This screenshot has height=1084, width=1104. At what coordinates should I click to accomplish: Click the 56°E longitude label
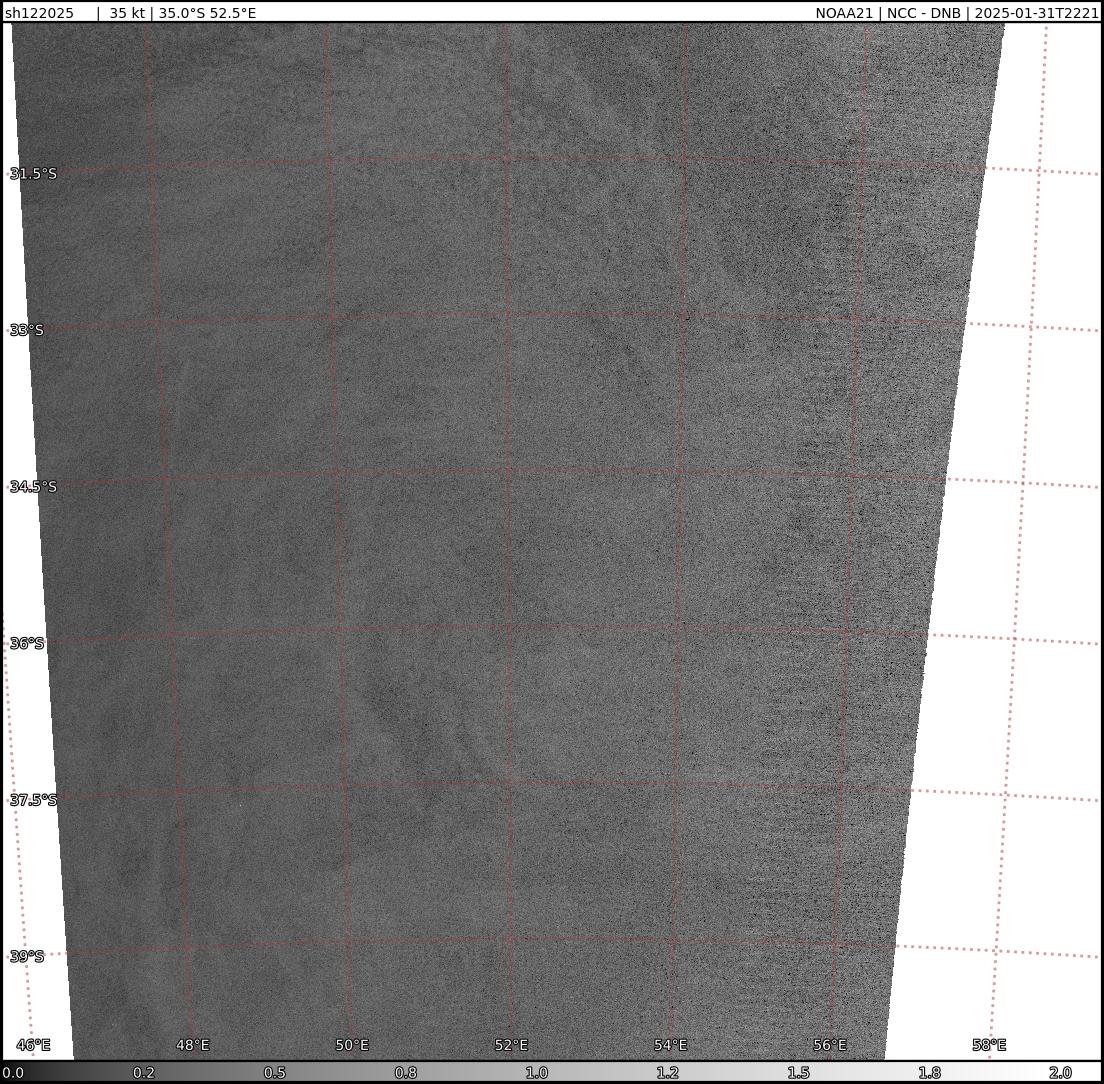point(829,1045)
